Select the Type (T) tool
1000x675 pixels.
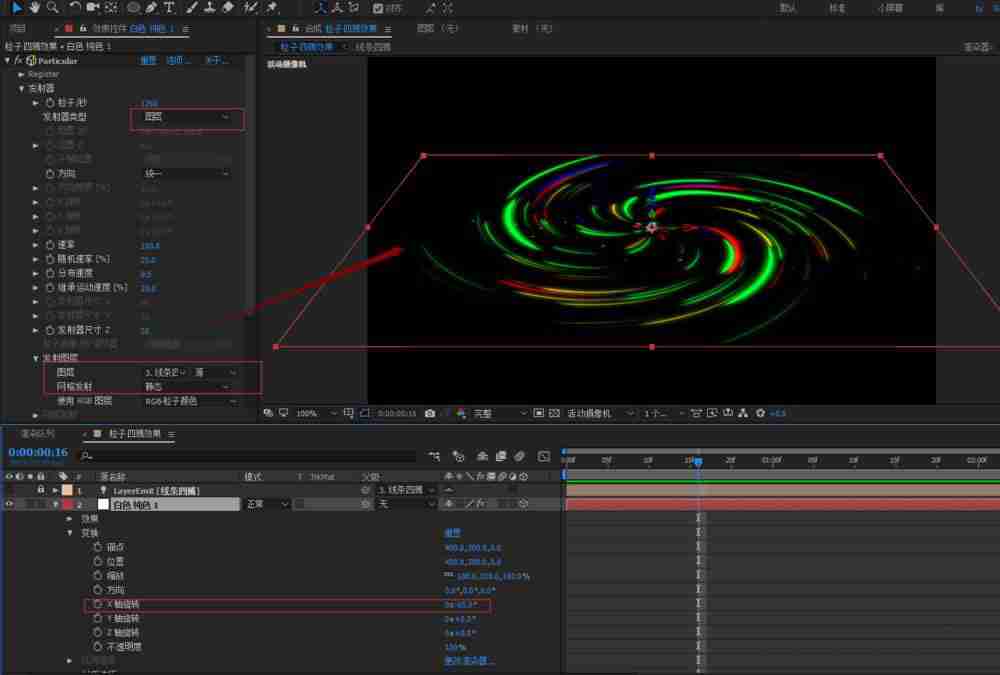click(x=169, y=7)
